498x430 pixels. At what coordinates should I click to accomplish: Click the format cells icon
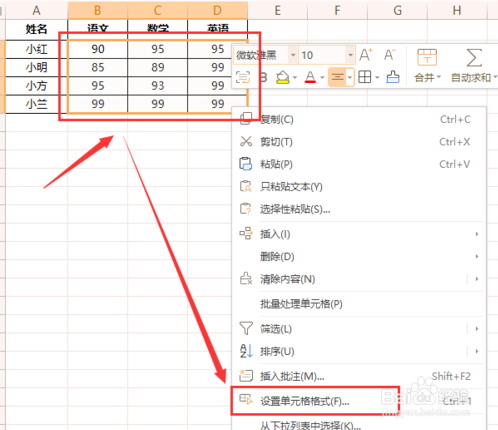(x=246, y=399)
